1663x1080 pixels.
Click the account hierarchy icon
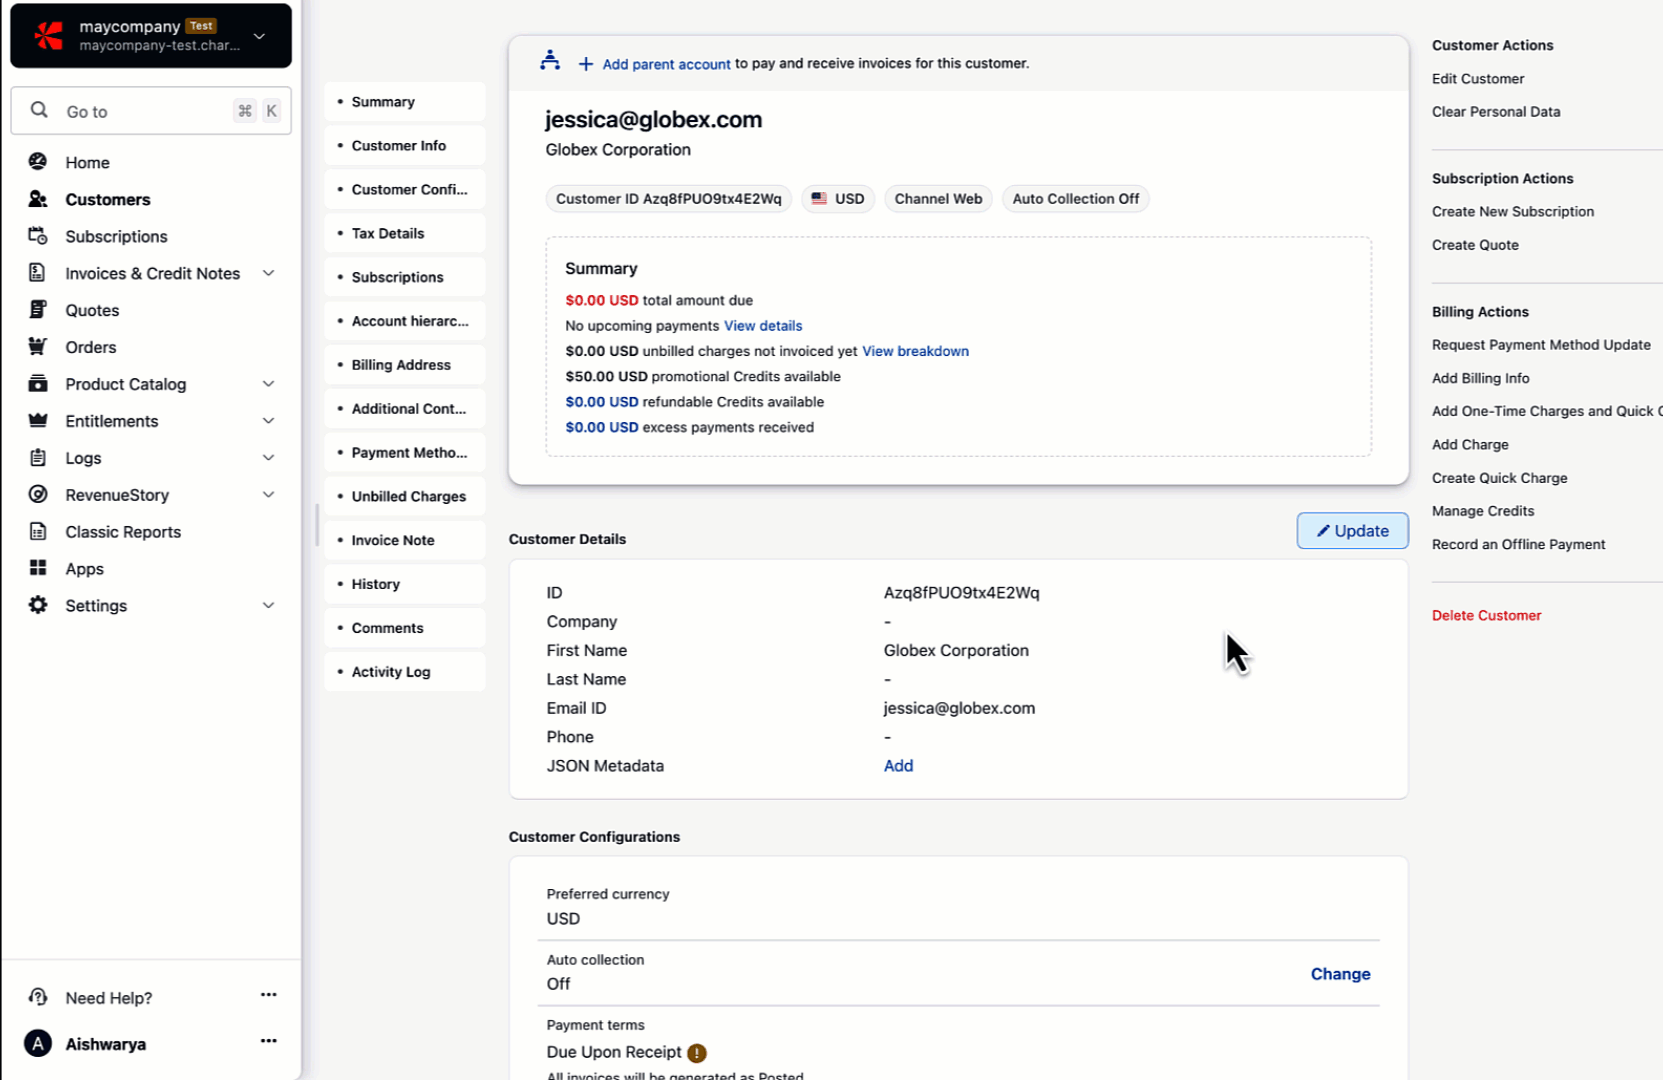point(550,61)
